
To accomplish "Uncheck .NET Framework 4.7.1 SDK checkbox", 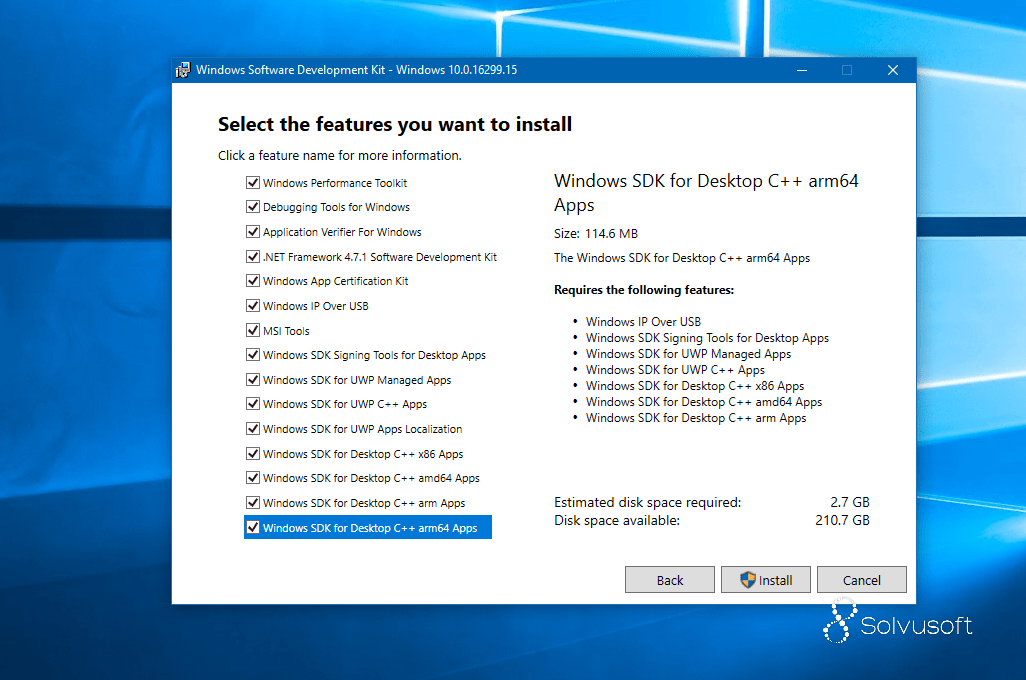I will pyautogui.click(x=253, y=257).
